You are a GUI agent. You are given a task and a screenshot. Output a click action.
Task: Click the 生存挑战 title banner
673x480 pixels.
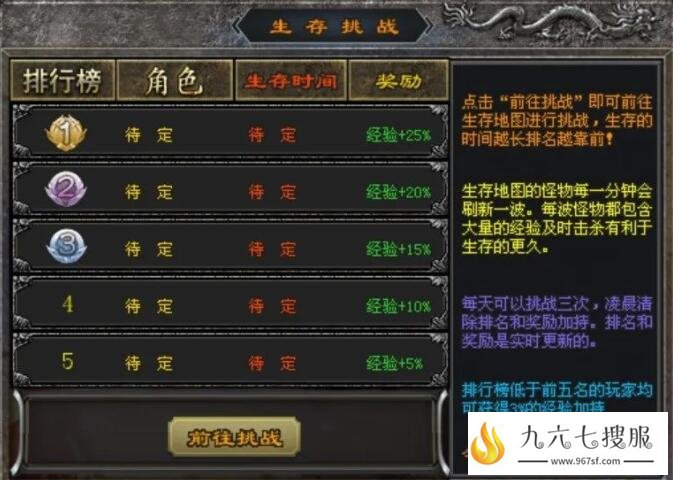point(333,26)
